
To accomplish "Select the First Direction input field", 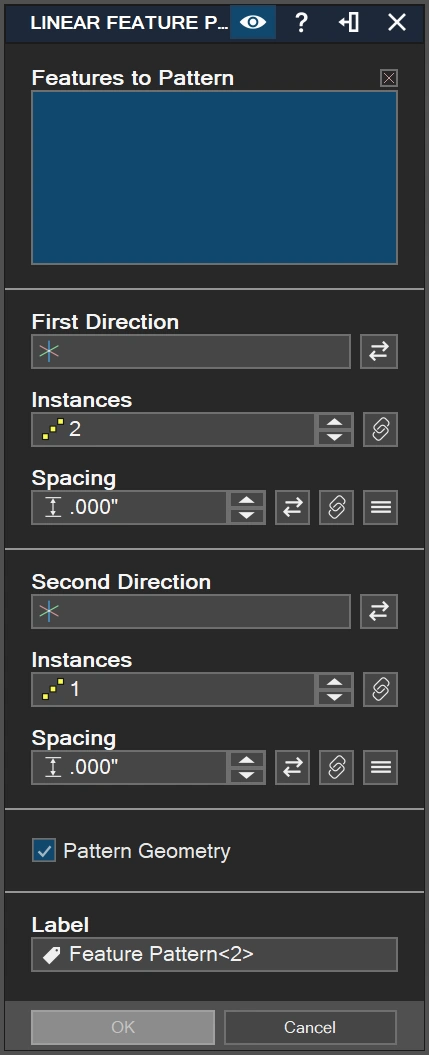I will (191, 351).
